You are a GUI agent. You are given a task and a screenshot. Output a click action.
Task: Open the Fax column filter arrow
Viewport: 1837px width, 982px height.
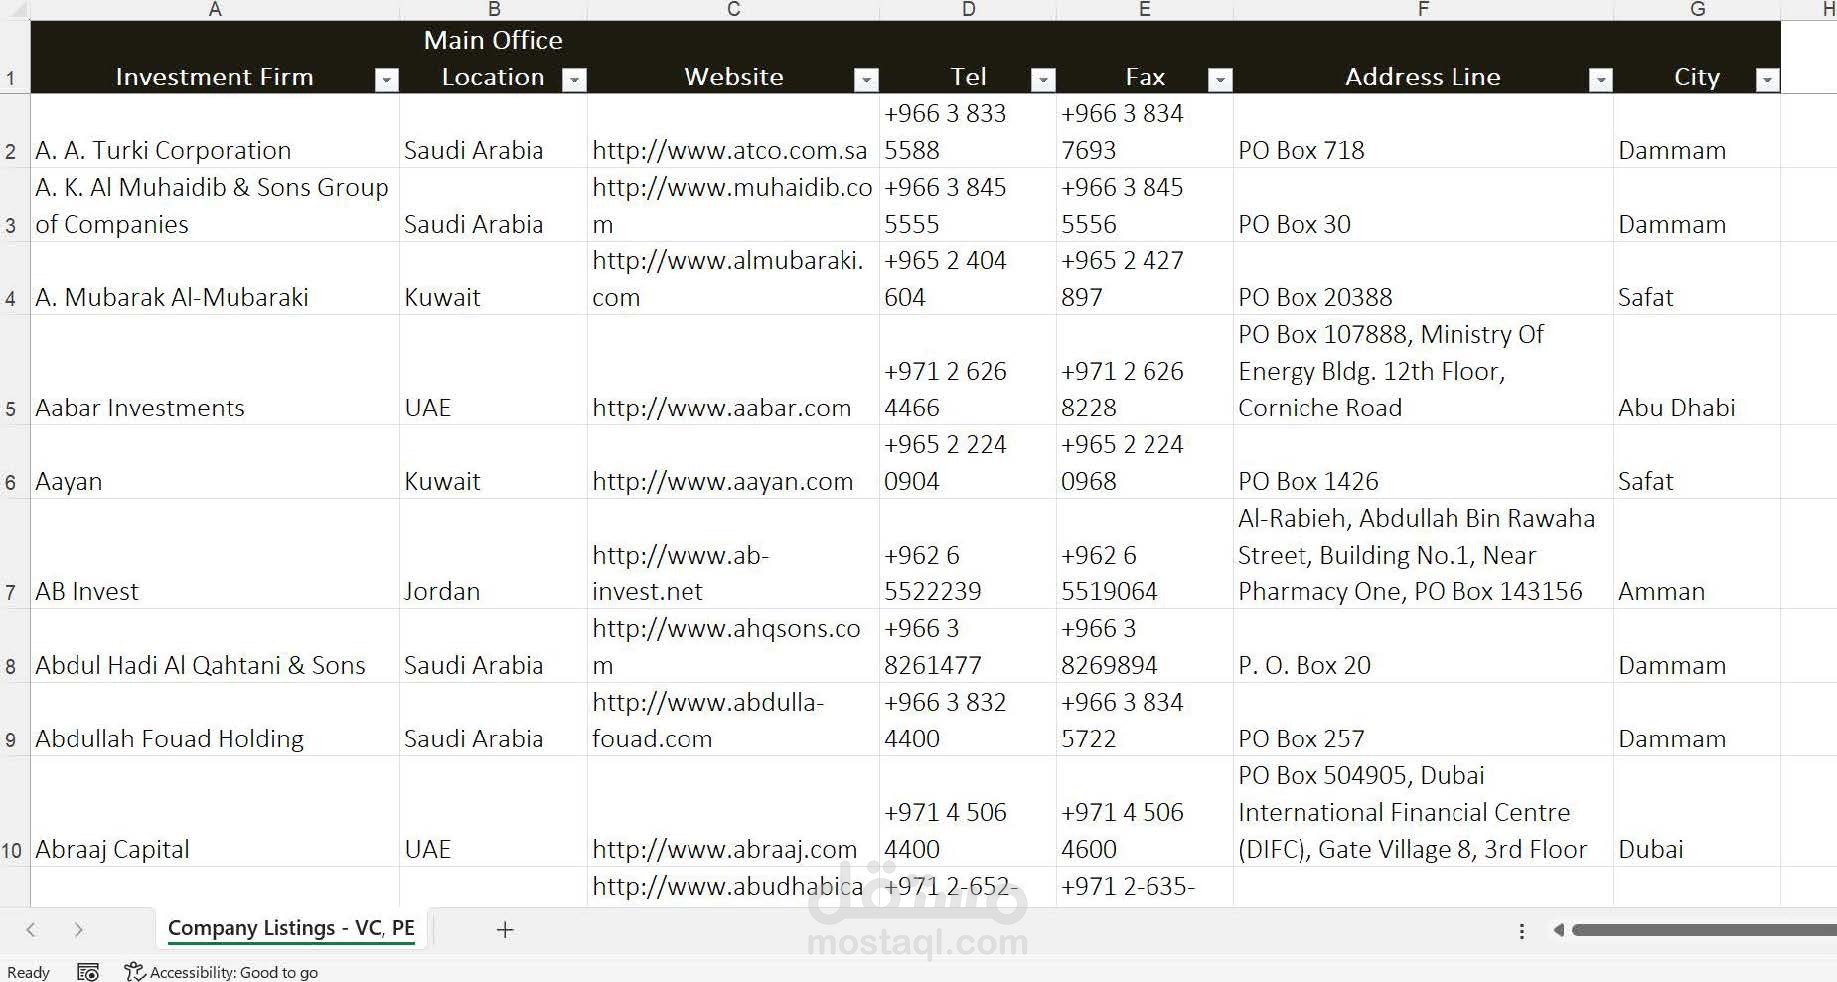coord(1220,80)
